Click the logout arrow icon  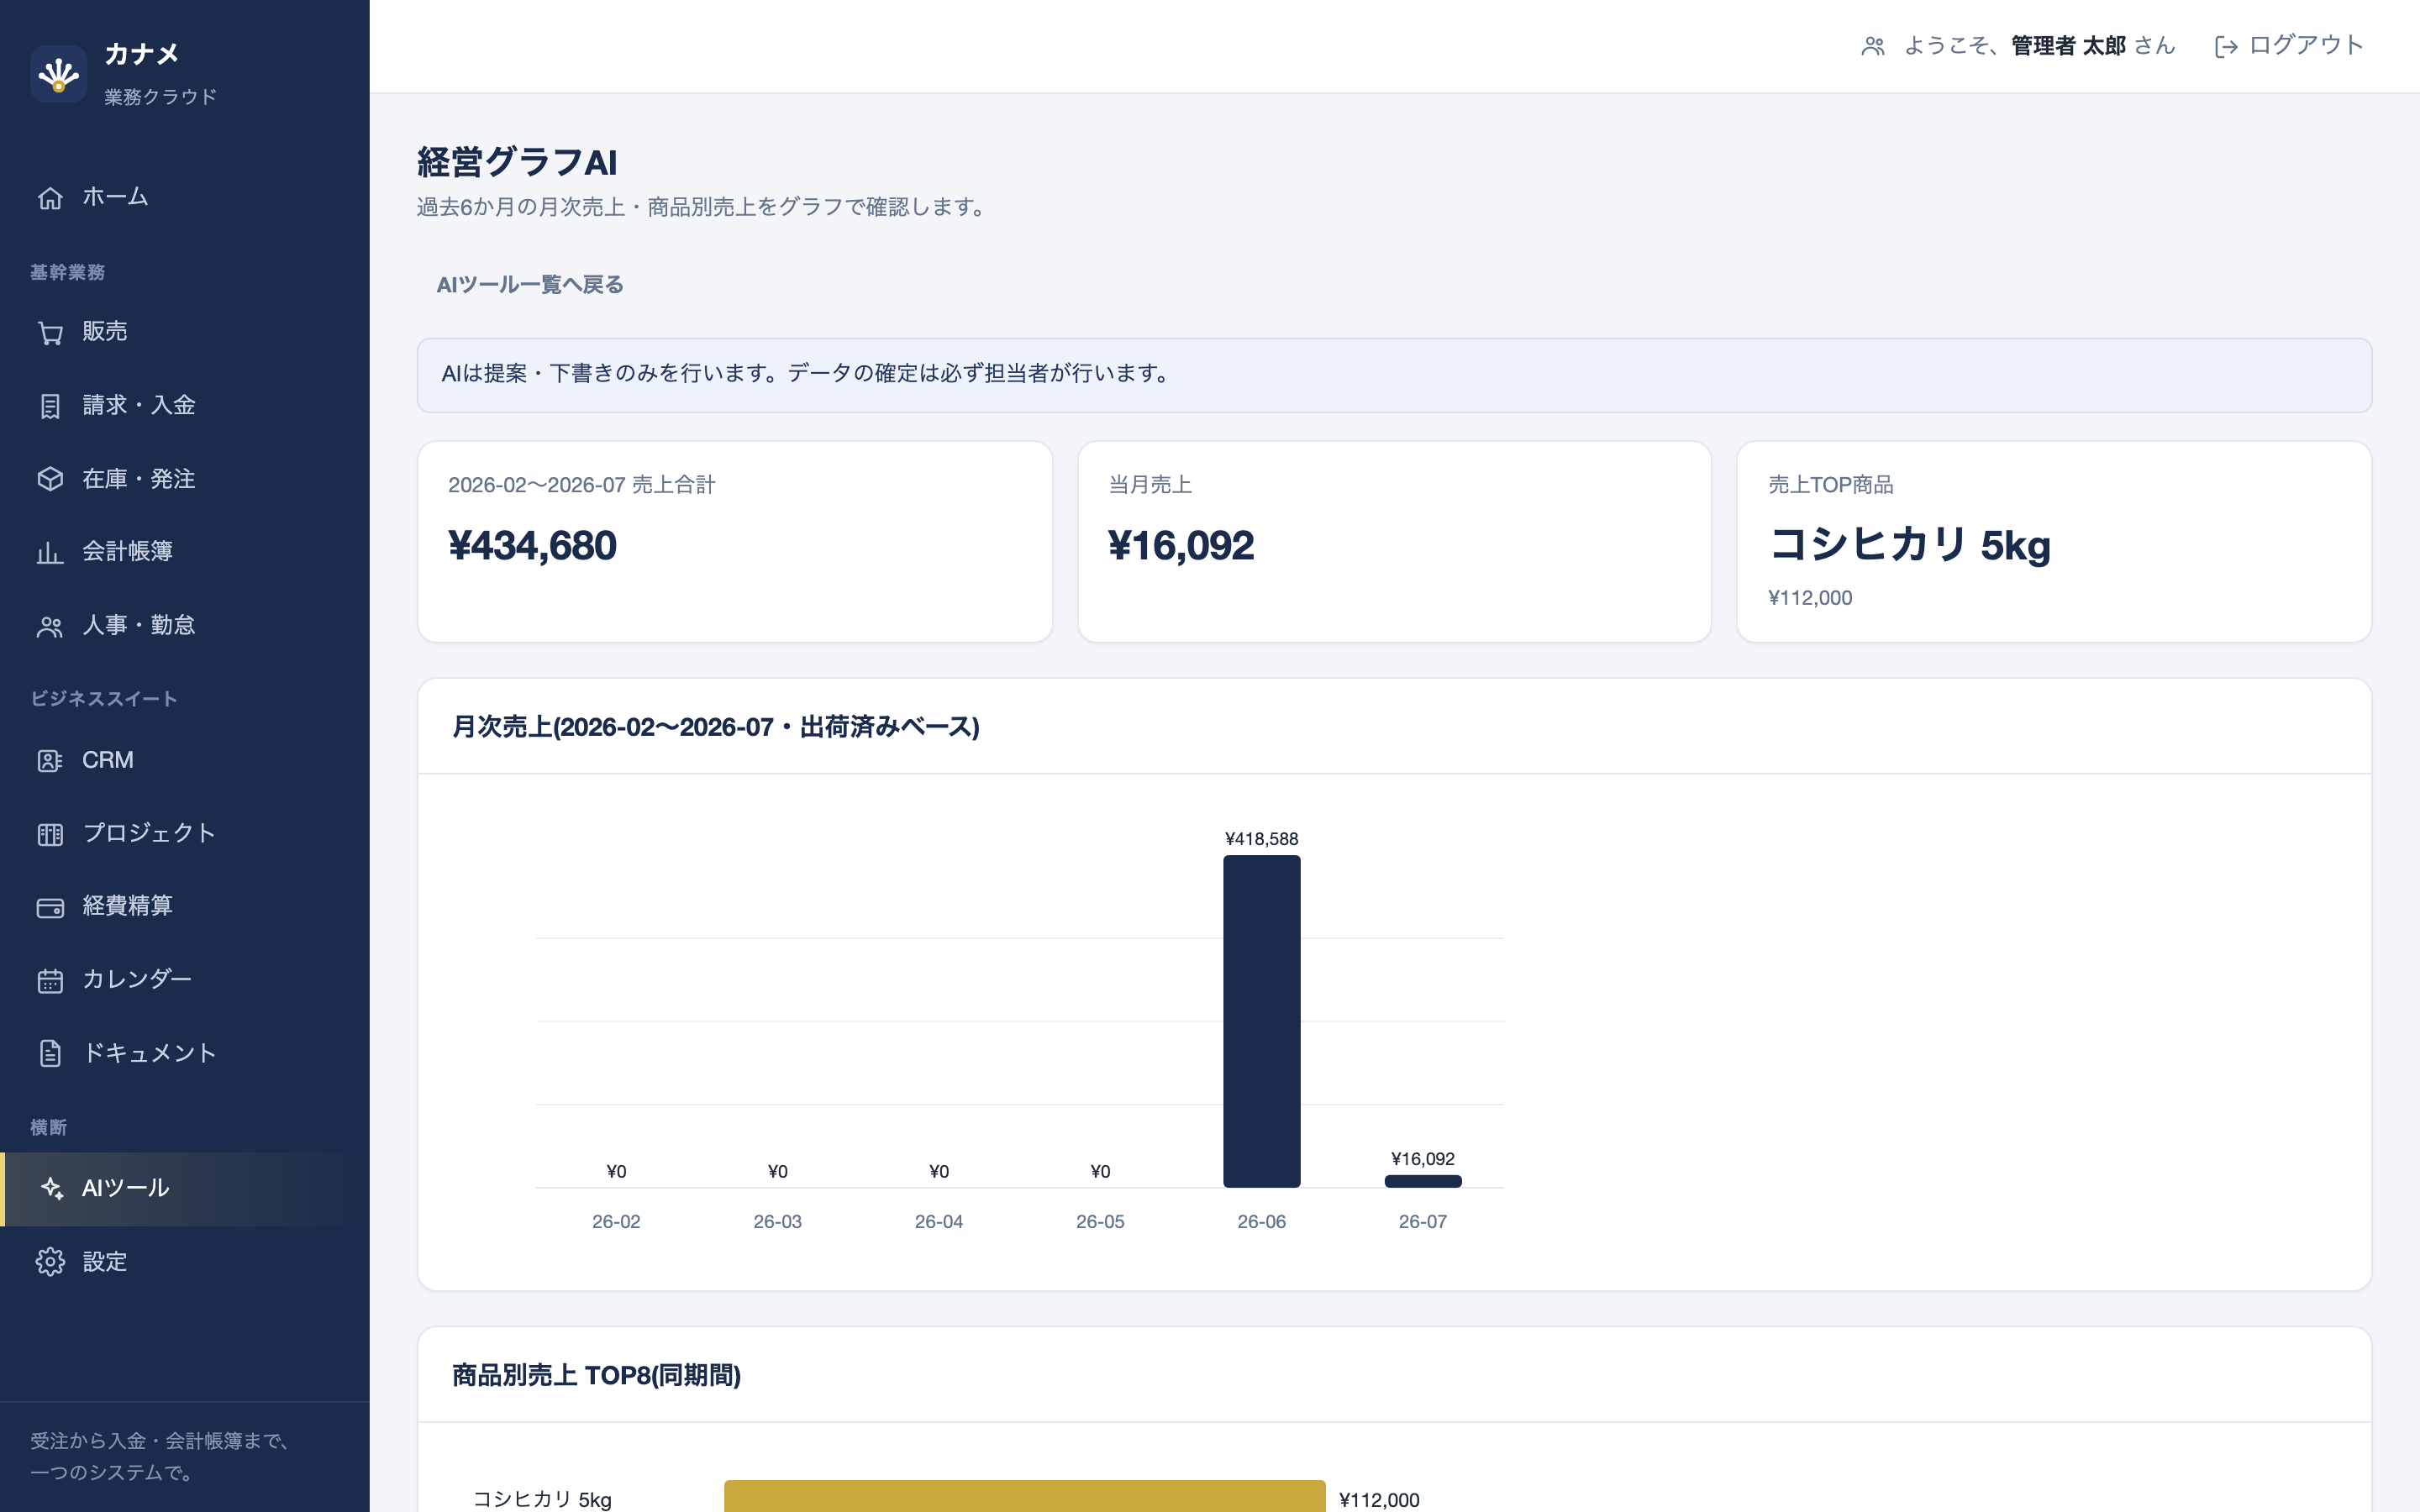[x=2226, y=46]
